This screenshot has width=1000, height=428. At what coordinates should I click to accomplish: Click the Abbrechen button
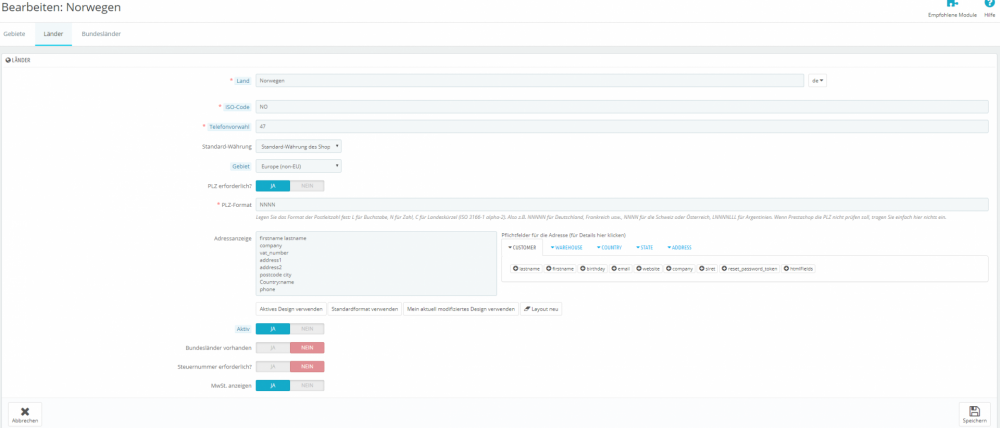25,415
